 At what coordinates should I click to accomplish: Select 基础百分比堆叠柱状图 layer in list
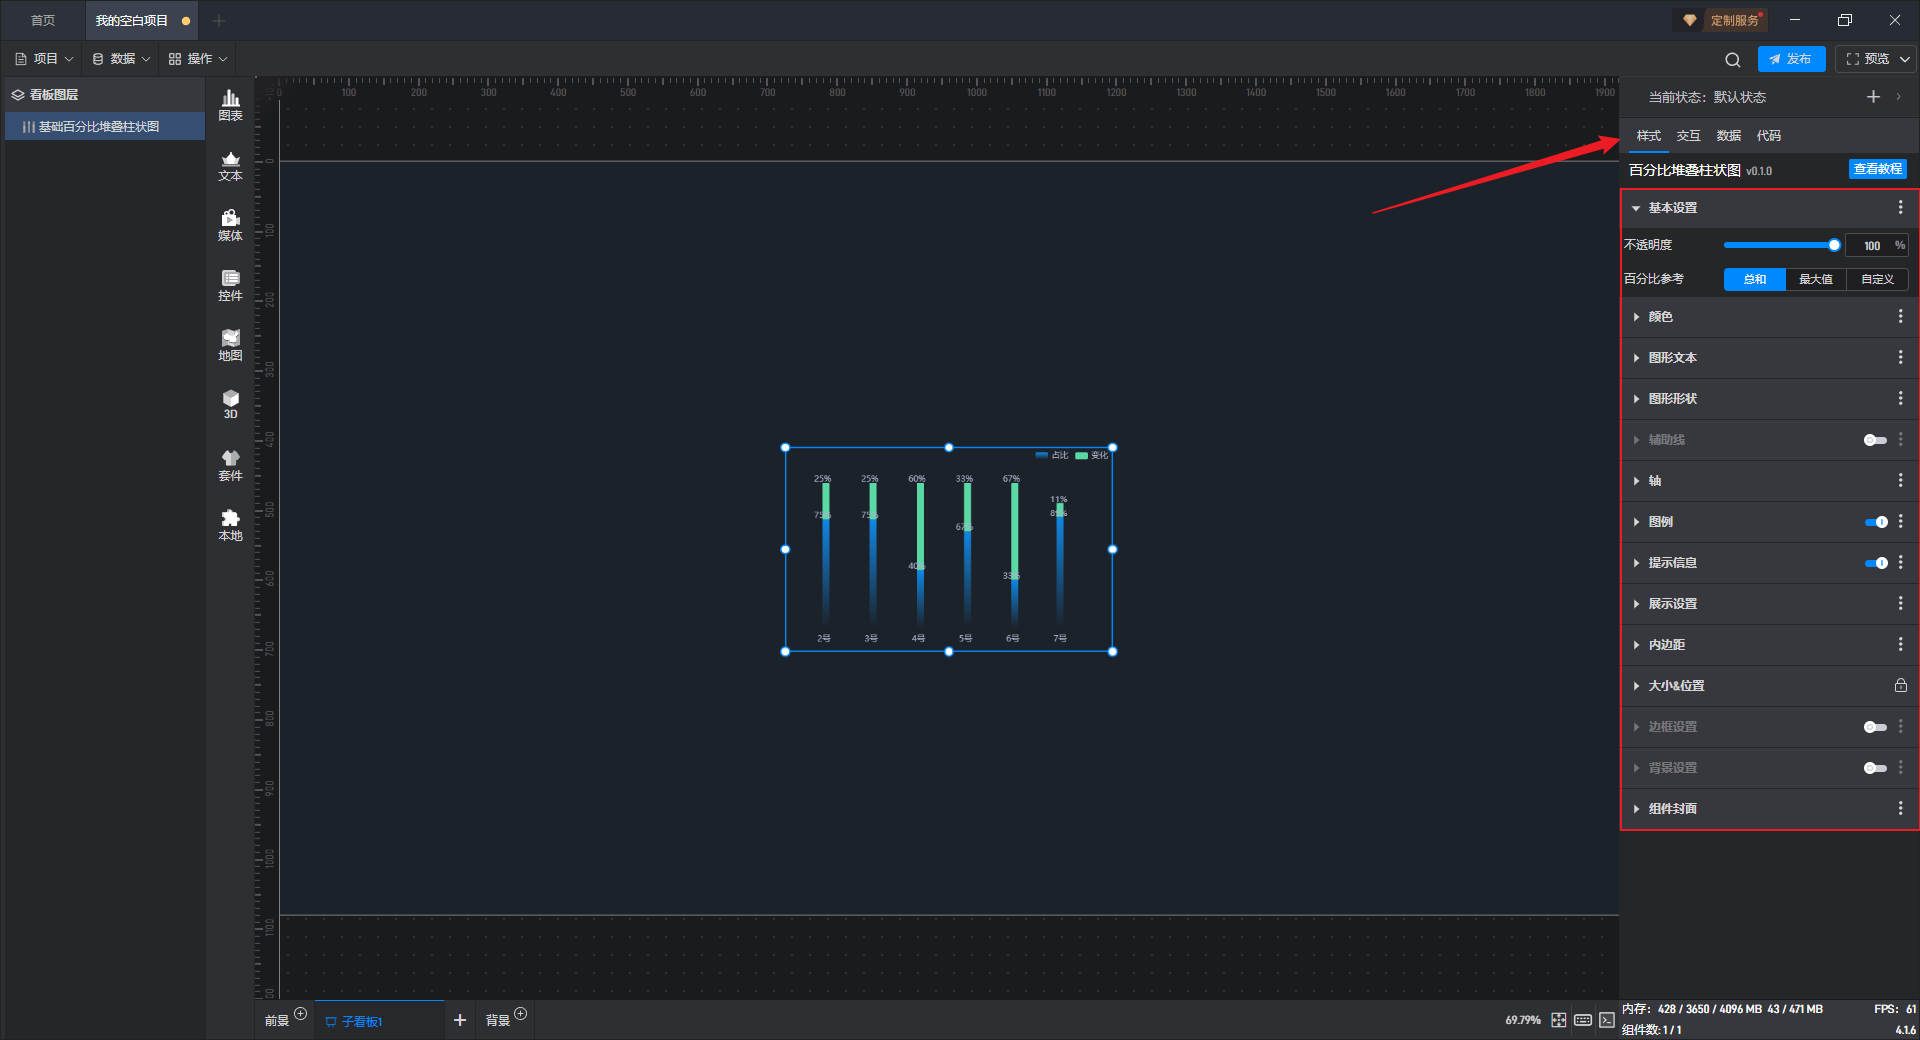coord(105,127)
